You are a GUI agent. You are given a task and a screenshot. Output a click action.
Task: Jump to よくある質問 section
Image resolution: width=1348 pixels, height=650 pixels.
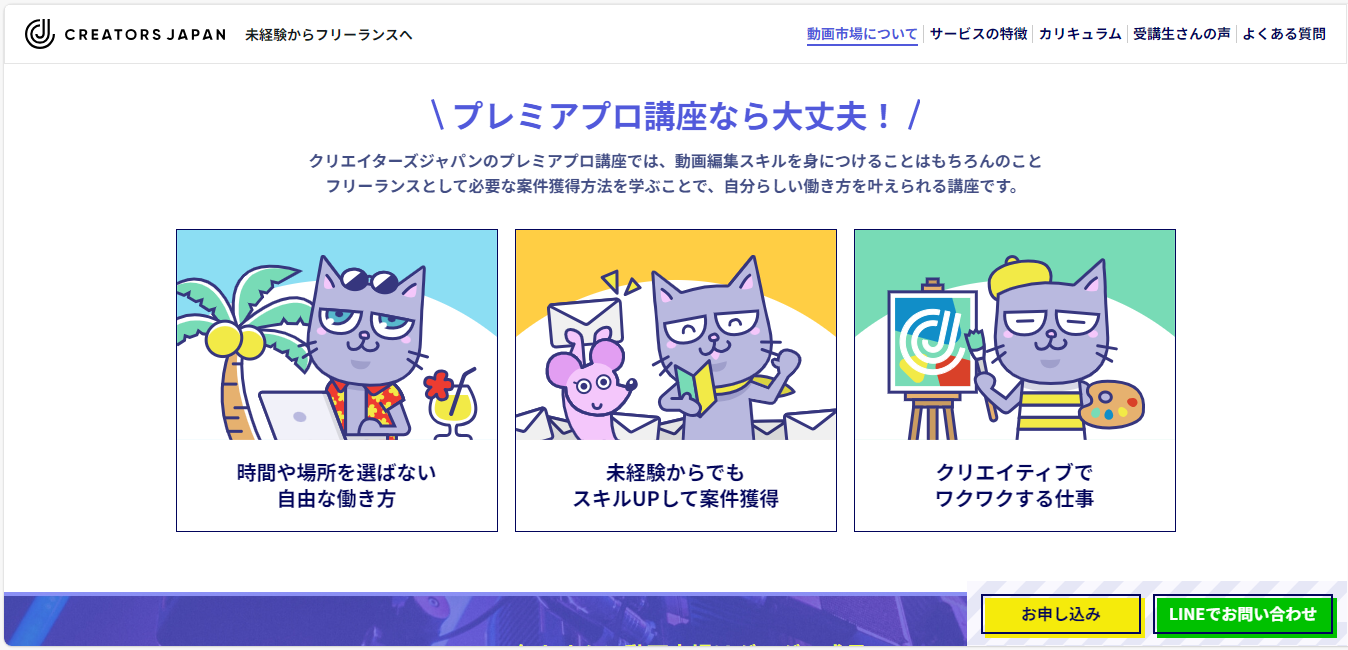(1284, 34)
